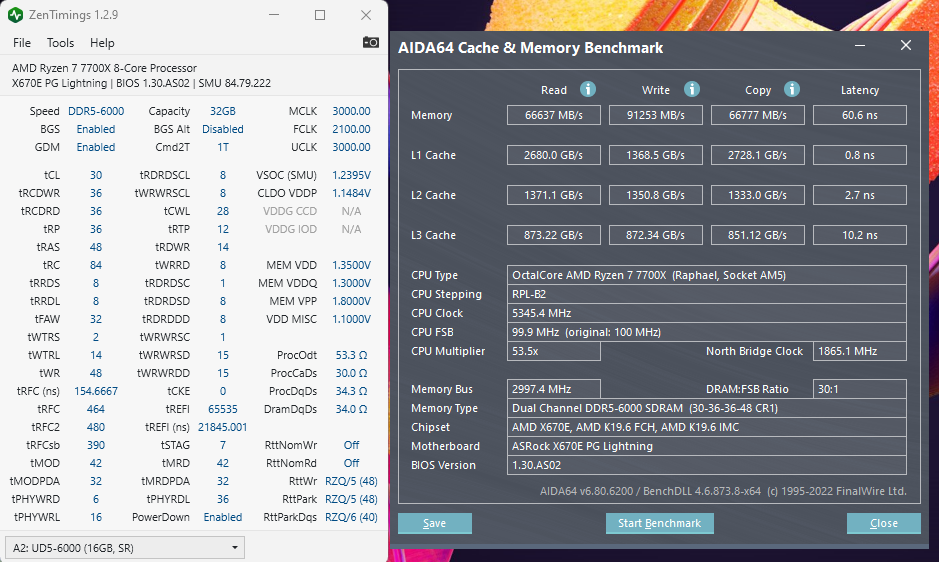939x562 pixels.
Task: Click Memory Copy value 66777 MB/s
Action: click(758, 115)
